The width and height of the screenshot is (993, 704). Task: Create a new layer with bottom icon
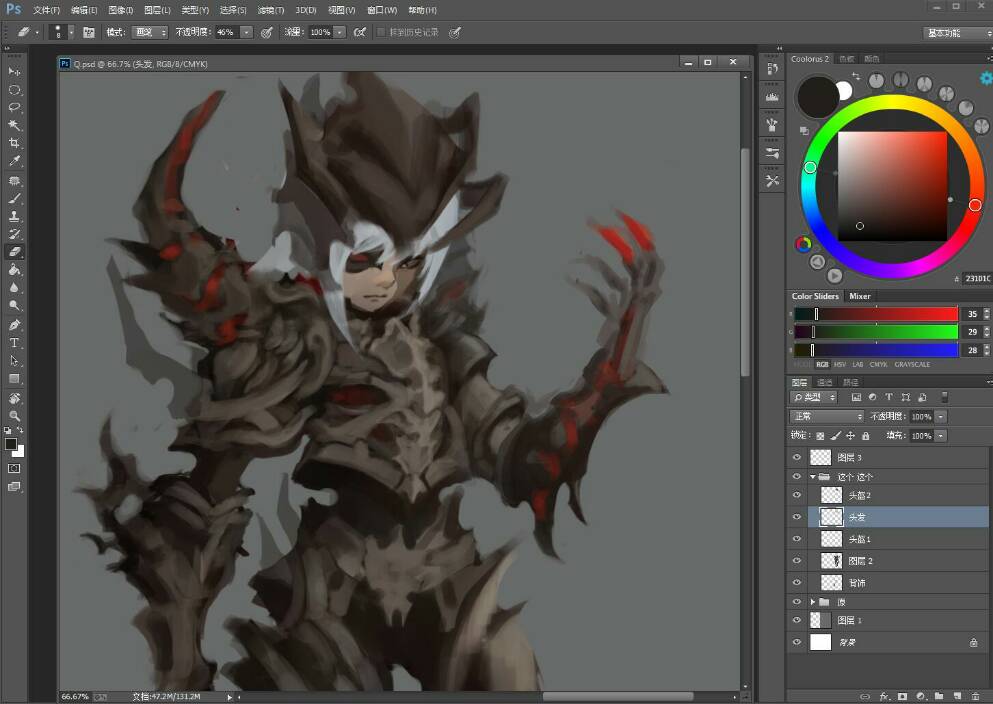click(957, 696)
